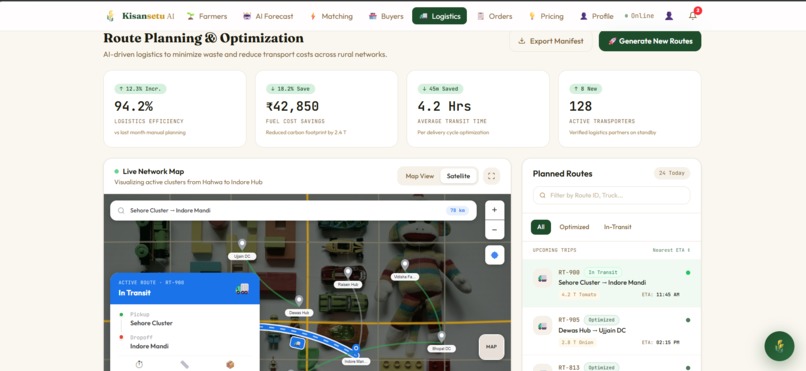Go to the Pricing page
This screenshot has height=371, width=806.
click(546, 16)
